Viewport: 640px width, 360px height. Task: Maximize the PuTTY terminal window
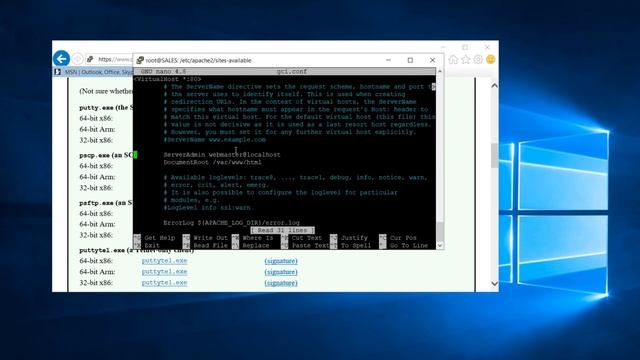[x=410, y=60]
